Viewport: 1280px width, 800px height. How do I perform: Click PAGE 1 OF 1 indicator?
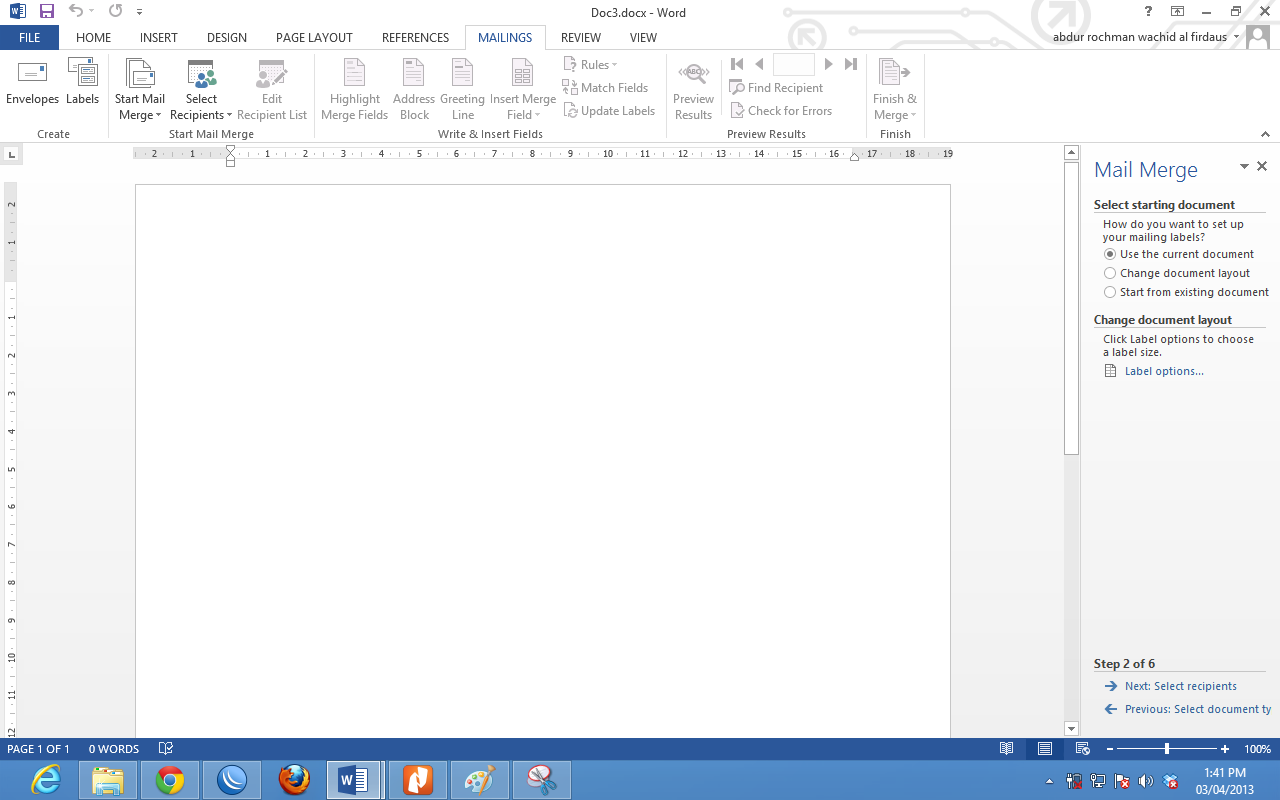tap(38, 749)
